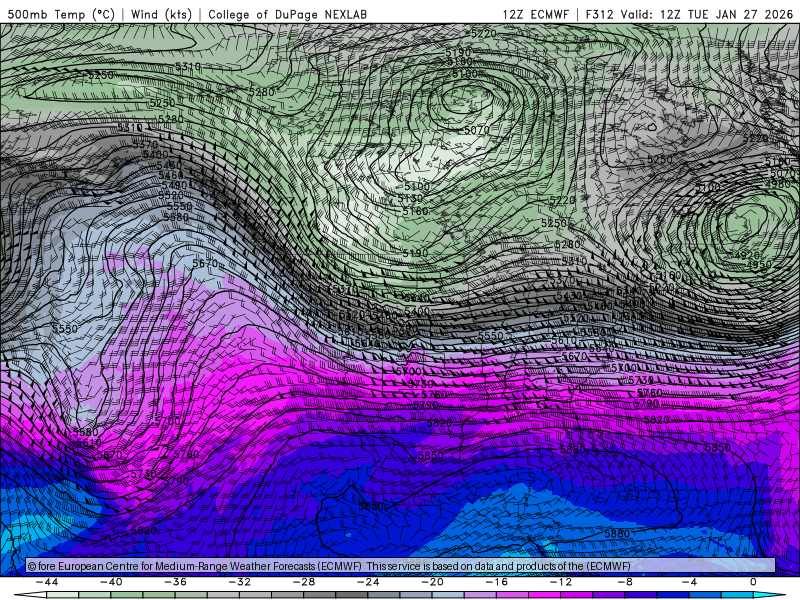Viewport: 800px width, 600px height.
Task: Click the "-16" color bar label
Action: click(497, 582)
